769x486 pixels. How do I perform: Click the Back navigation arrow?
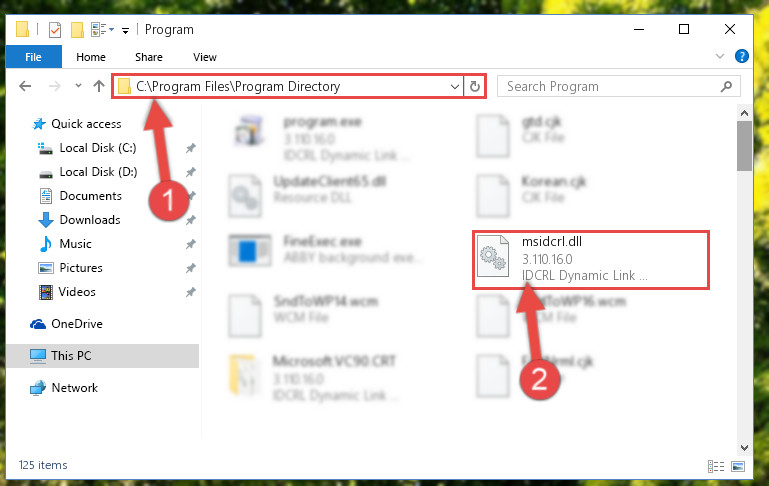(26, 86)
